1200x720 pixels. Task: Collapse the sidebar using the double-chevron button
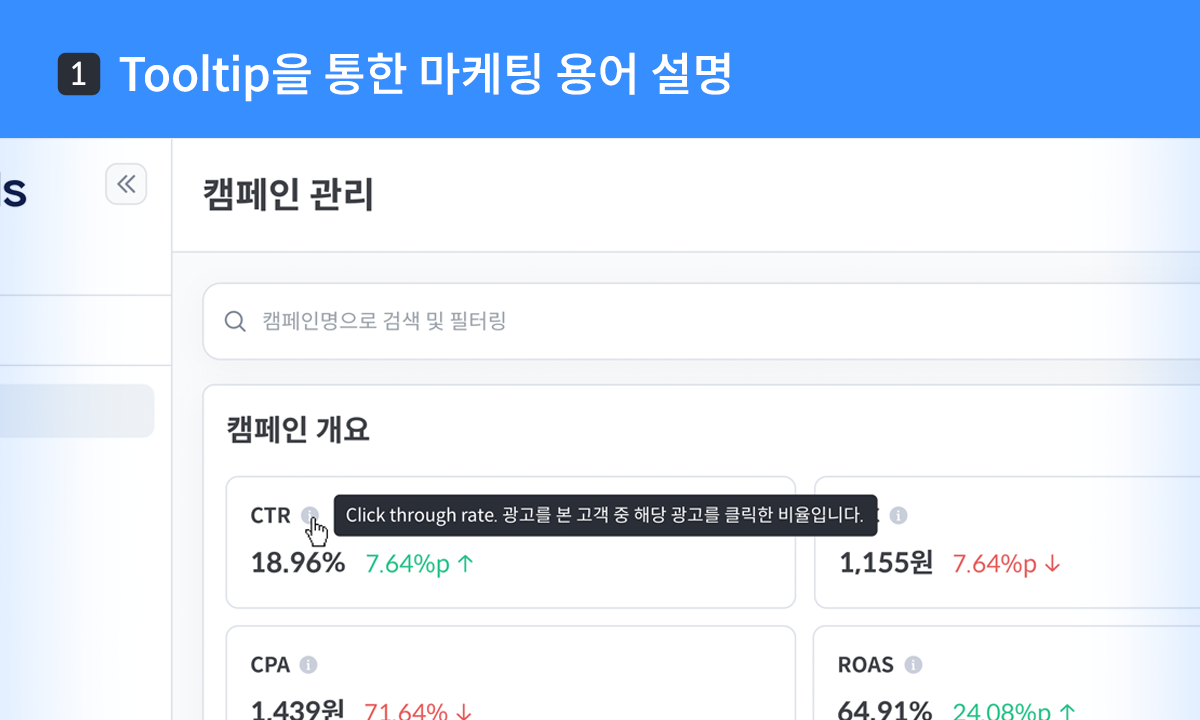126,184
